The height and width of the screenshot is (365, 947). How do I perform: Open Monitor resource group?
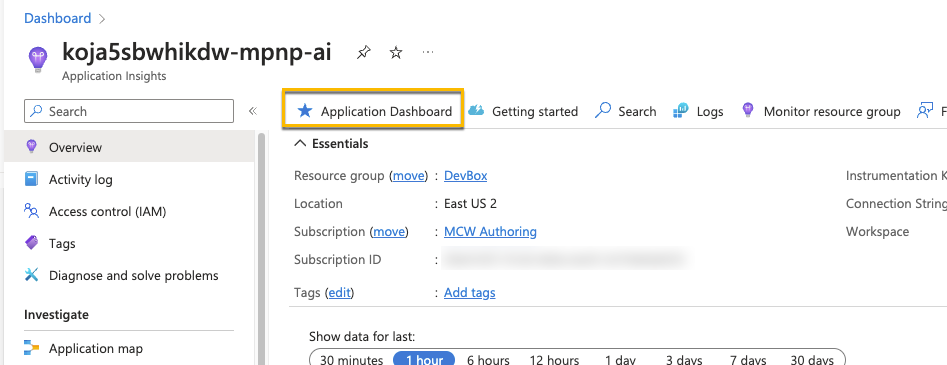coord(821,111)
